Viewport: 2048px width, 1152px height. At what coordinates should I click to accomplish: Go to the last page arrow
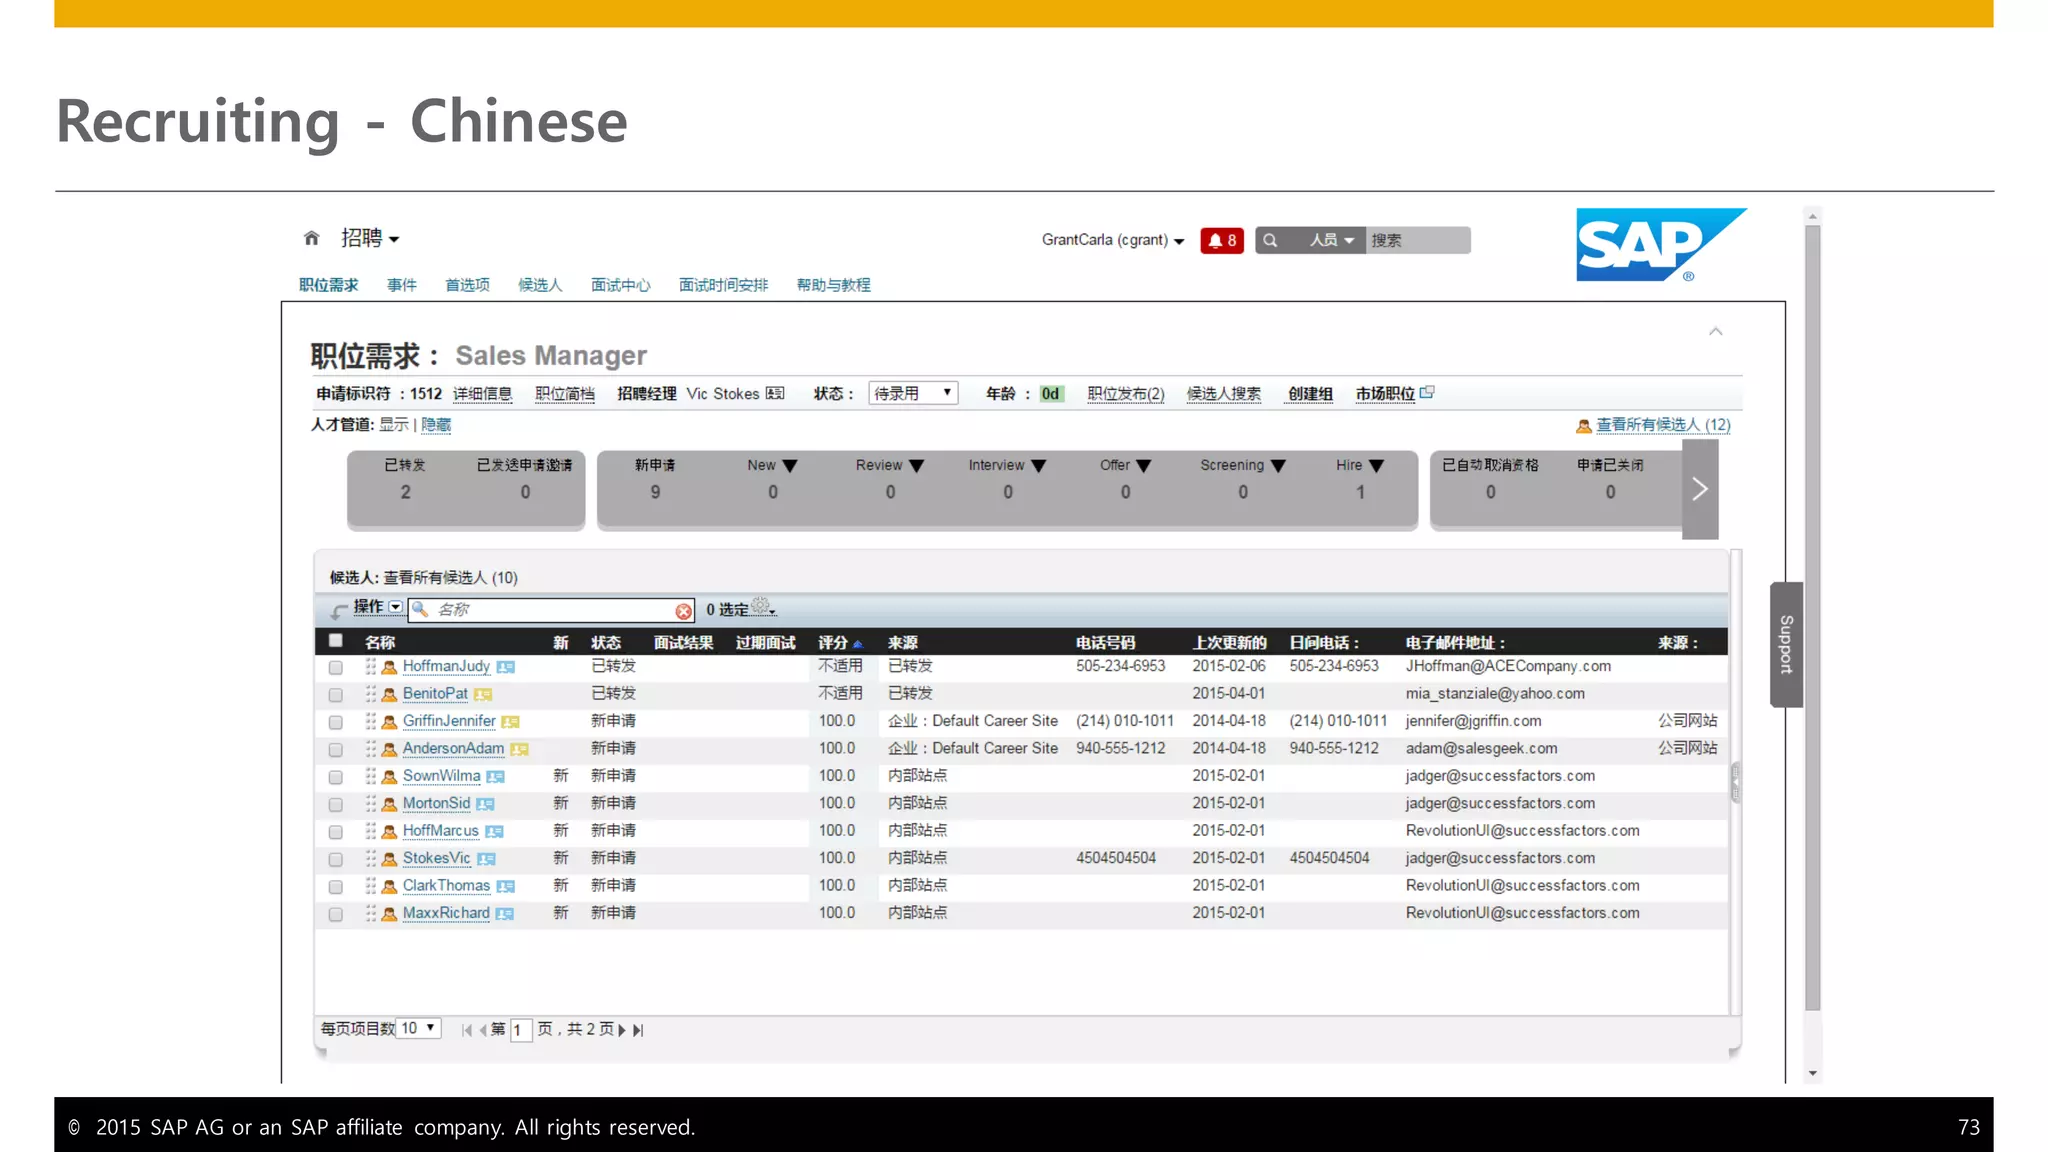638,1030
